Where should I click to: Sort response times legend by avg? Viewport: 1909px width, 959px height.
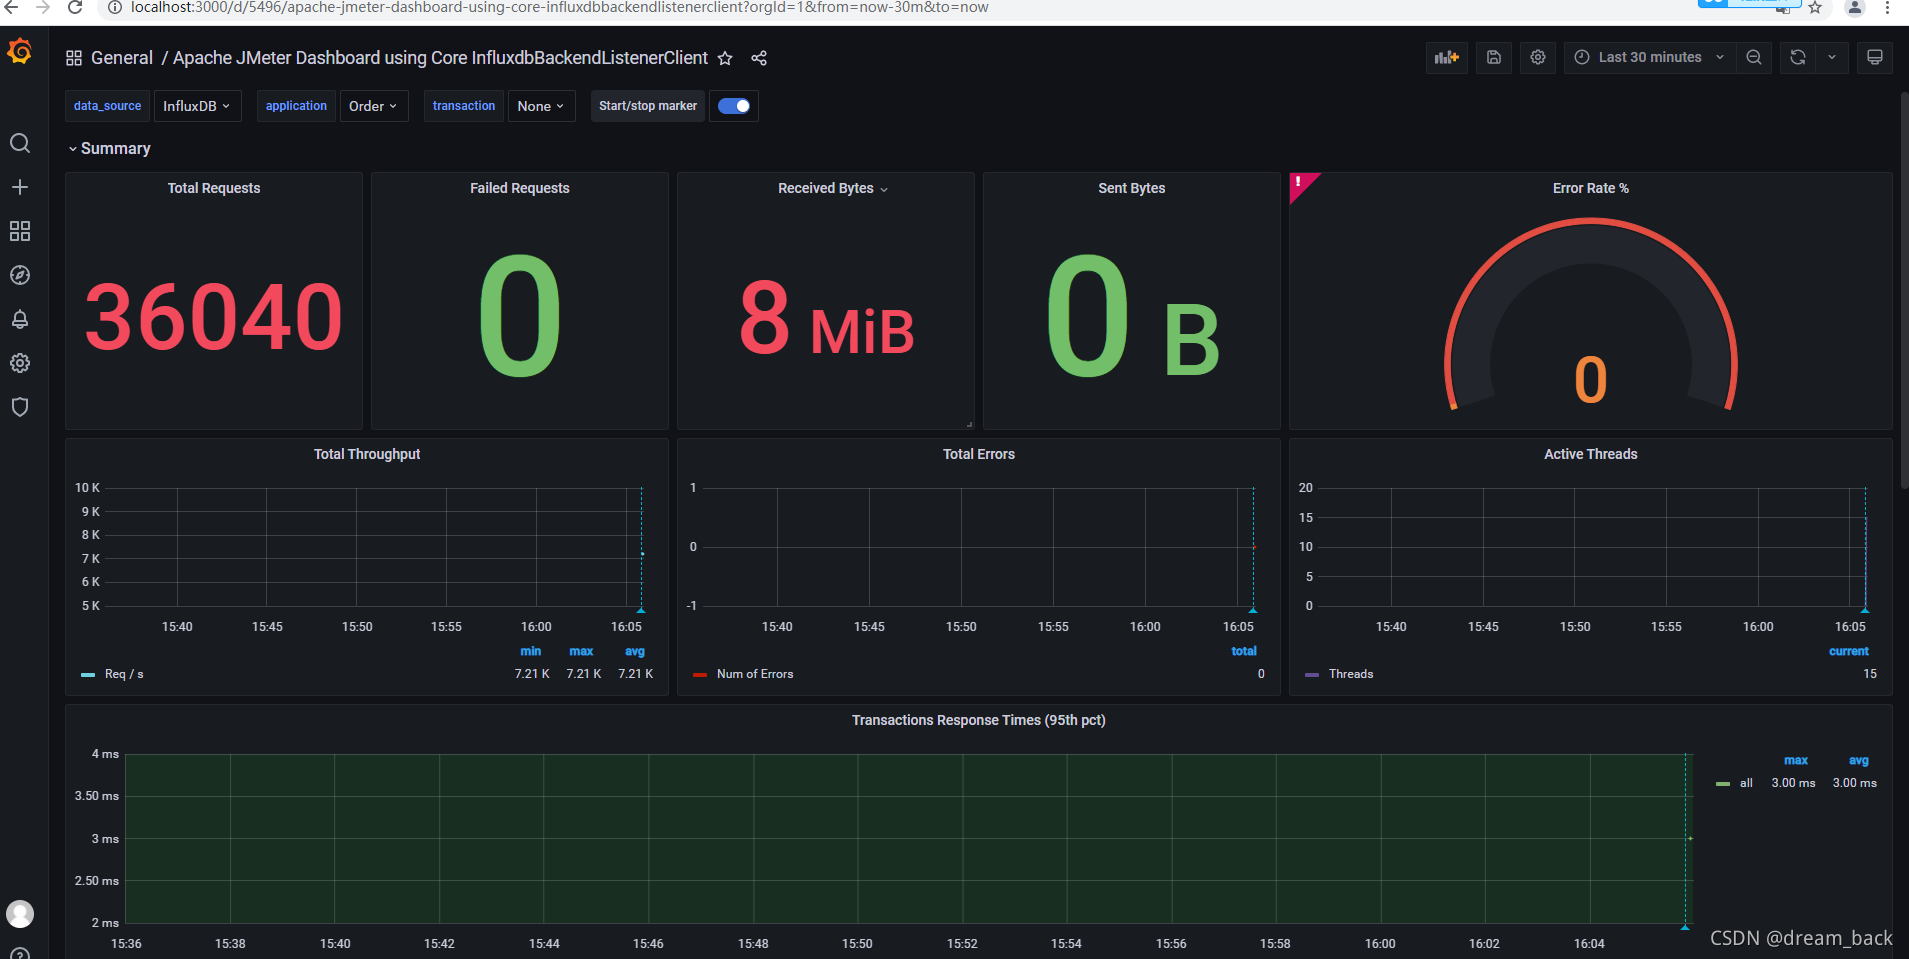[1859, 761]
